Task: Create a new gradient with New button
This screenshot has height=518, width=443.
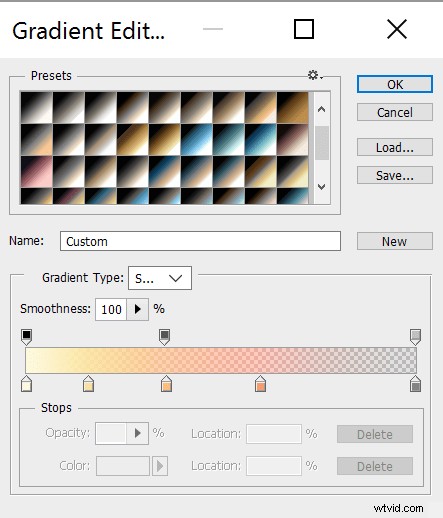Action: tap(395, 241)
